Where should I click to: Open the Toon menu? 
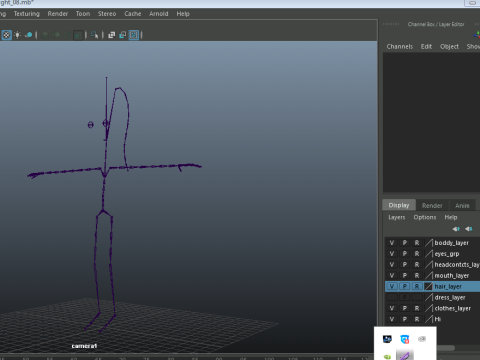click(x=83, y=14)
